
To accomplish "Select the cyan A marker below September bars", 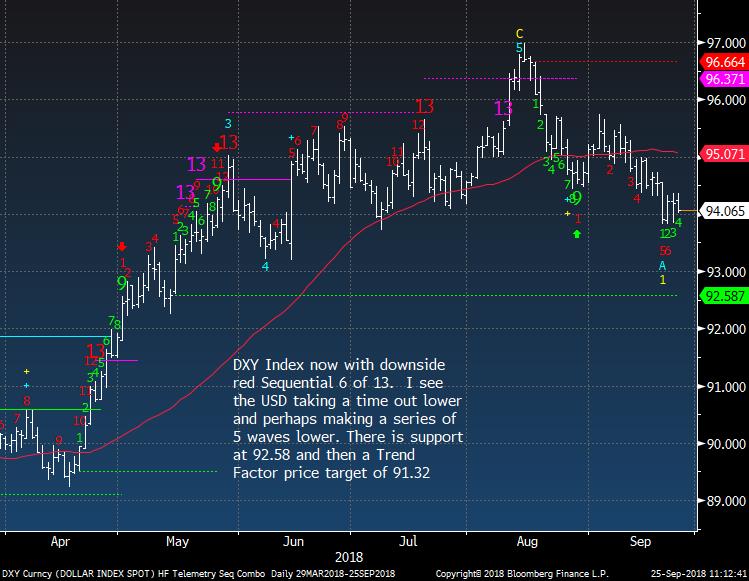I will 662,265.
